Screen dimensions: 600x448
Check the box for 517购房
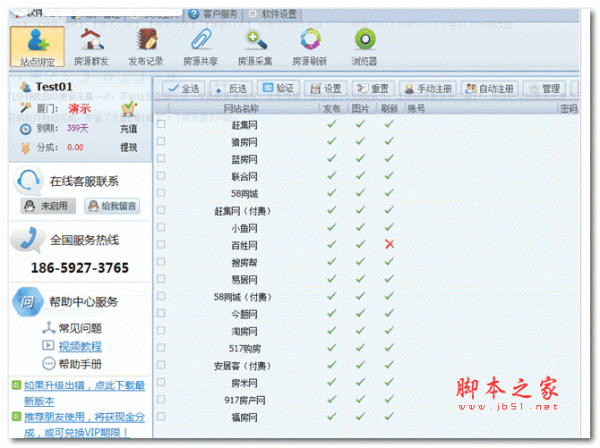click(x=161, y=348)
